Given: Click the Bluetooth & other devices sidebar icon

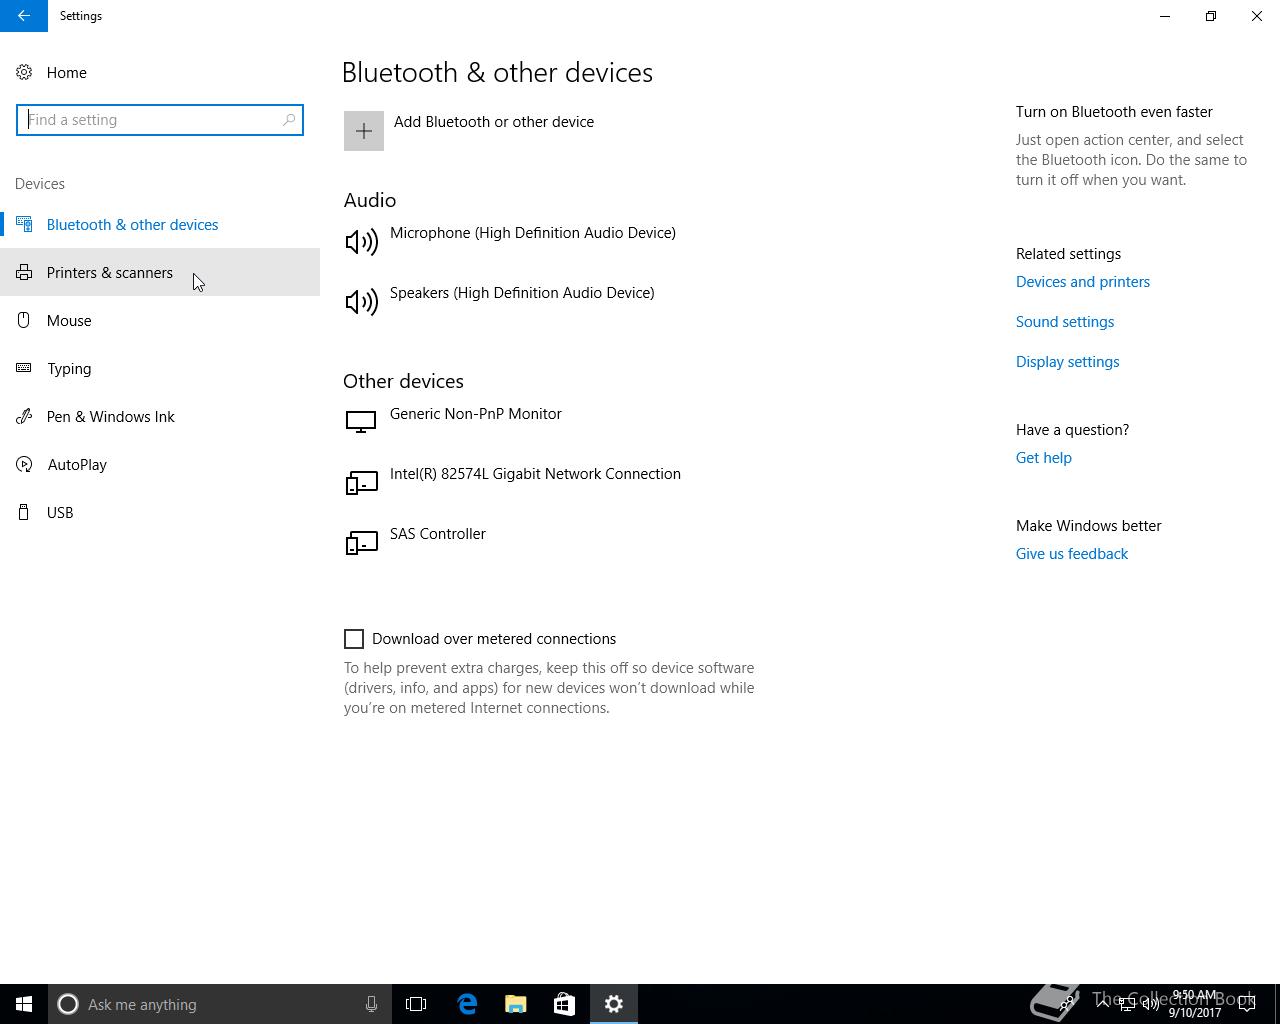Looking at the screenshot, I should tap(24, 225).
